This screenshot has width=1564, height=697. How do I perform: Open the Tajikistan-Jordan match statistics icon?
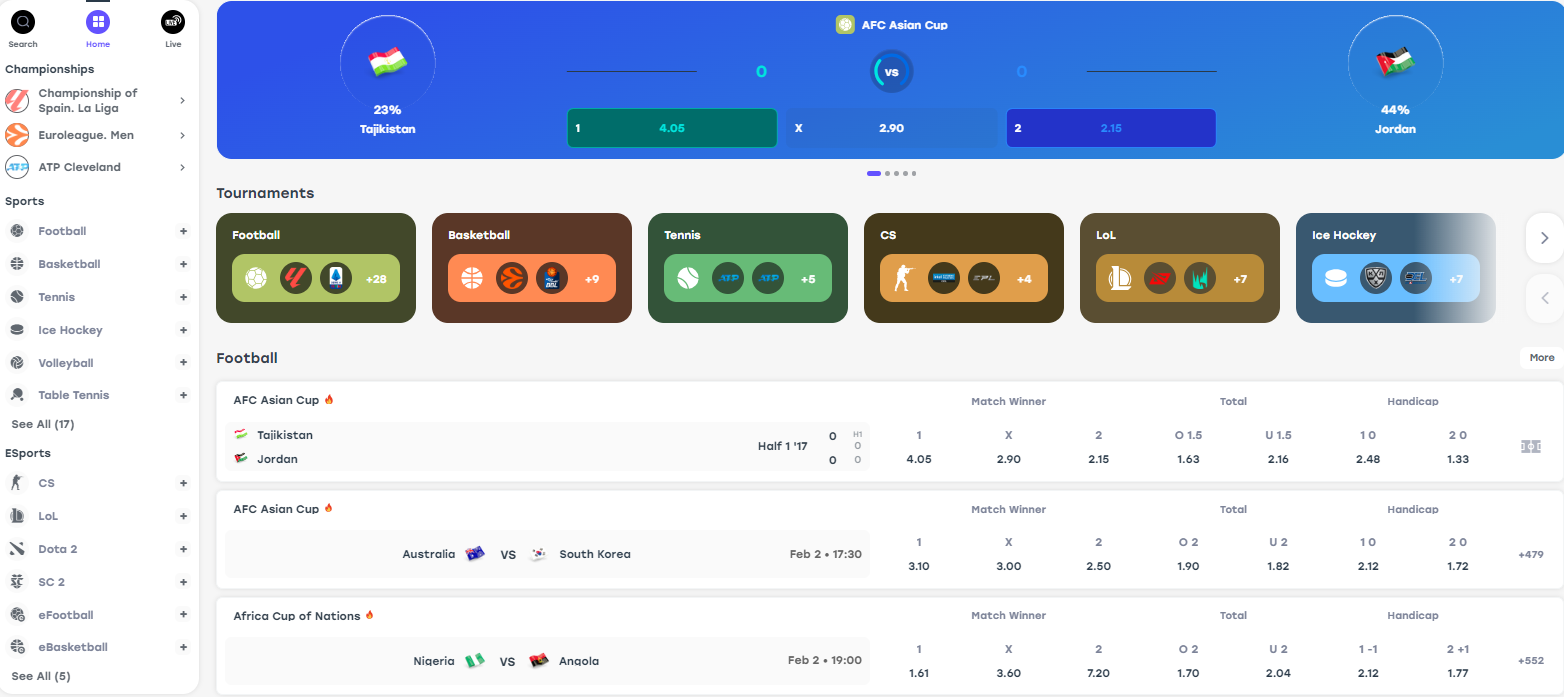[1530, 447]
